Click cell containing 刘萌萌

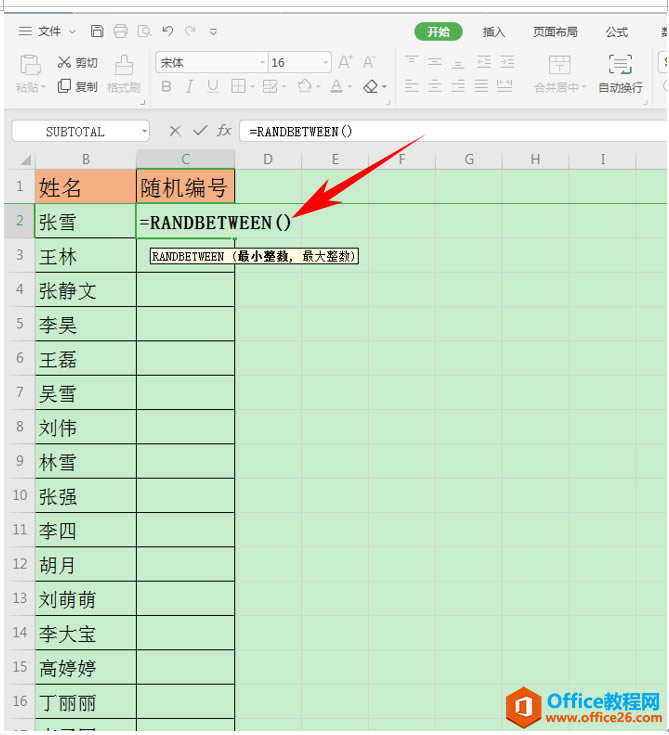86,599
